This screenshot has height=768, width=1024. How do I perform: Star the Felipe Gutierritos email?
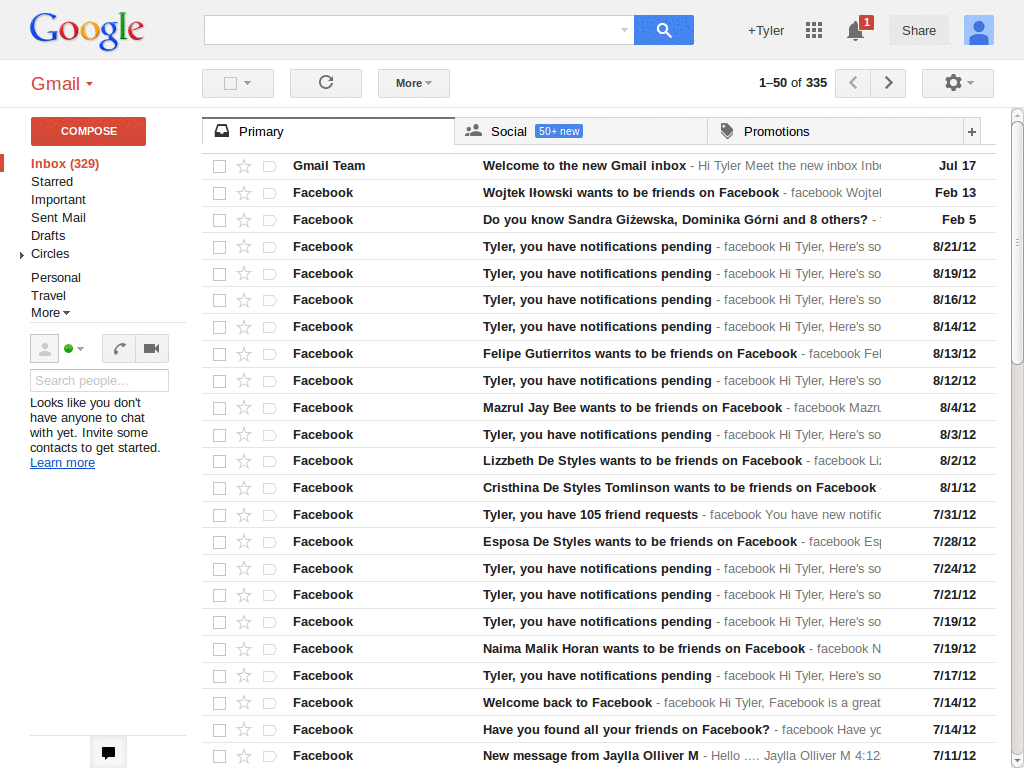[x=244, y=354]
